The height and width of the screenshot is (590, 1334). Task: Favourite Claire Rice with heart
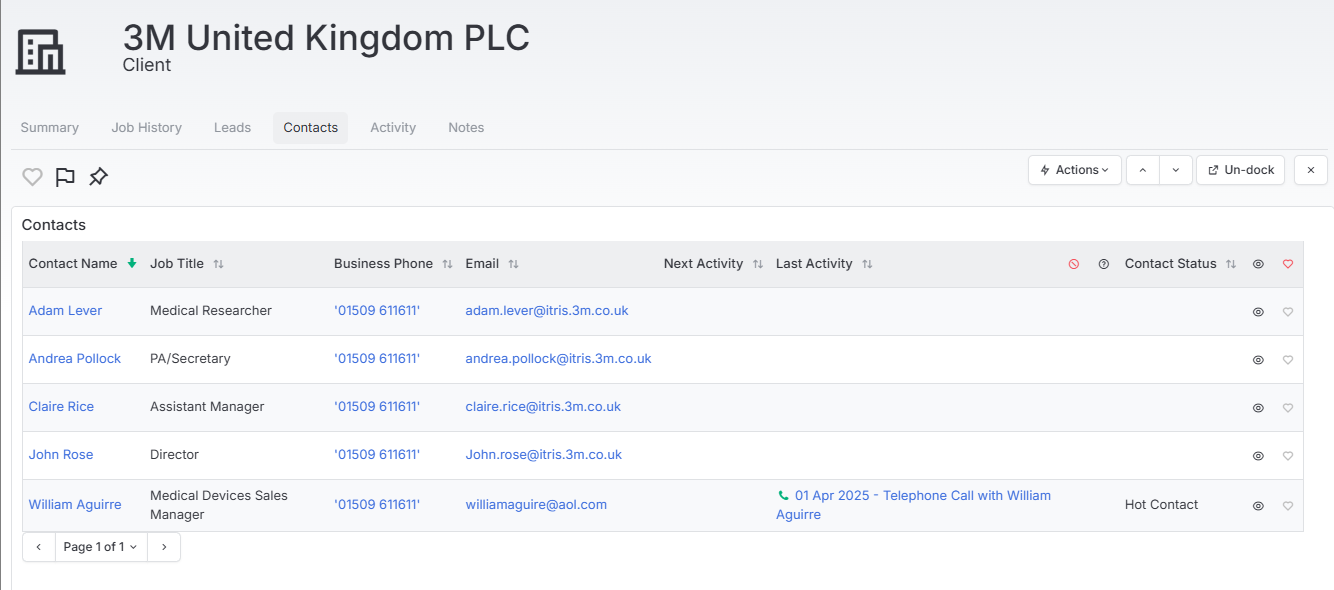pos(1288,408)
